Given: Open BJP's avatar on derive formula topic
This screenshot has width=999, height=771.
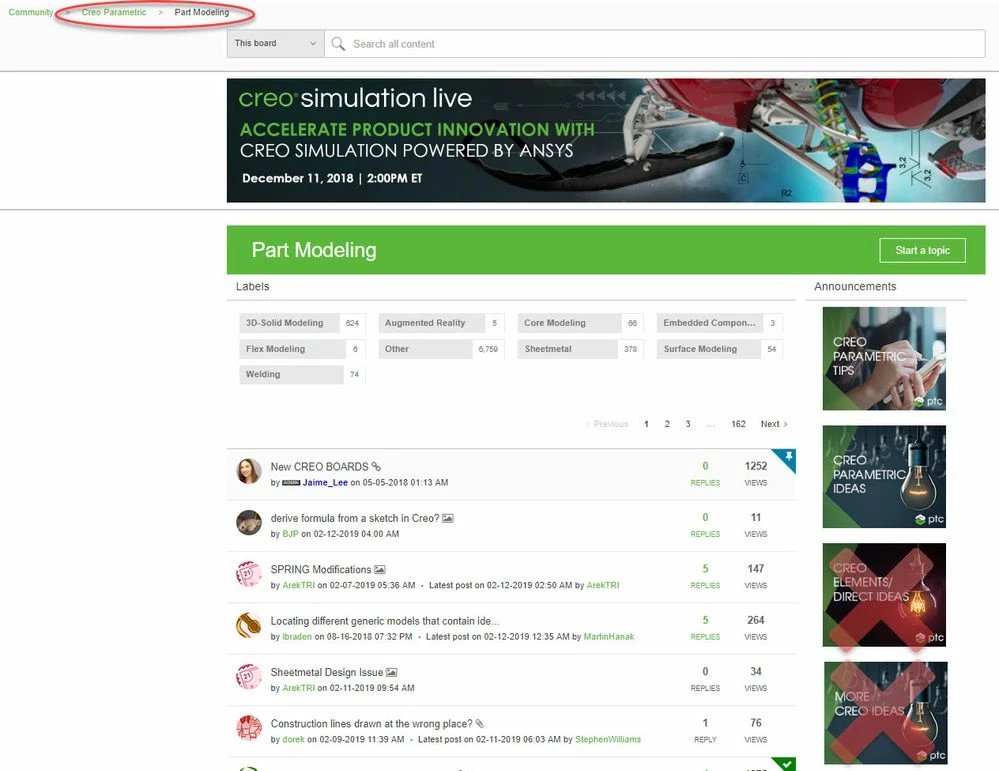Looking at the screenshot, I should 249,522.
